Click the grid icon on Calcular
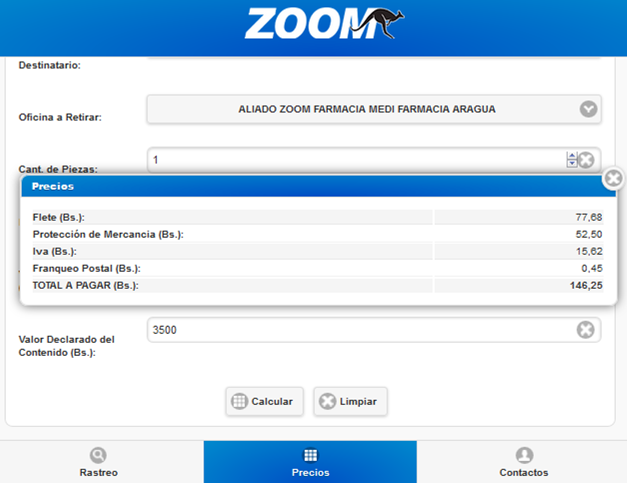The width and height of the screenshot is (627, 483). (239, 401)
